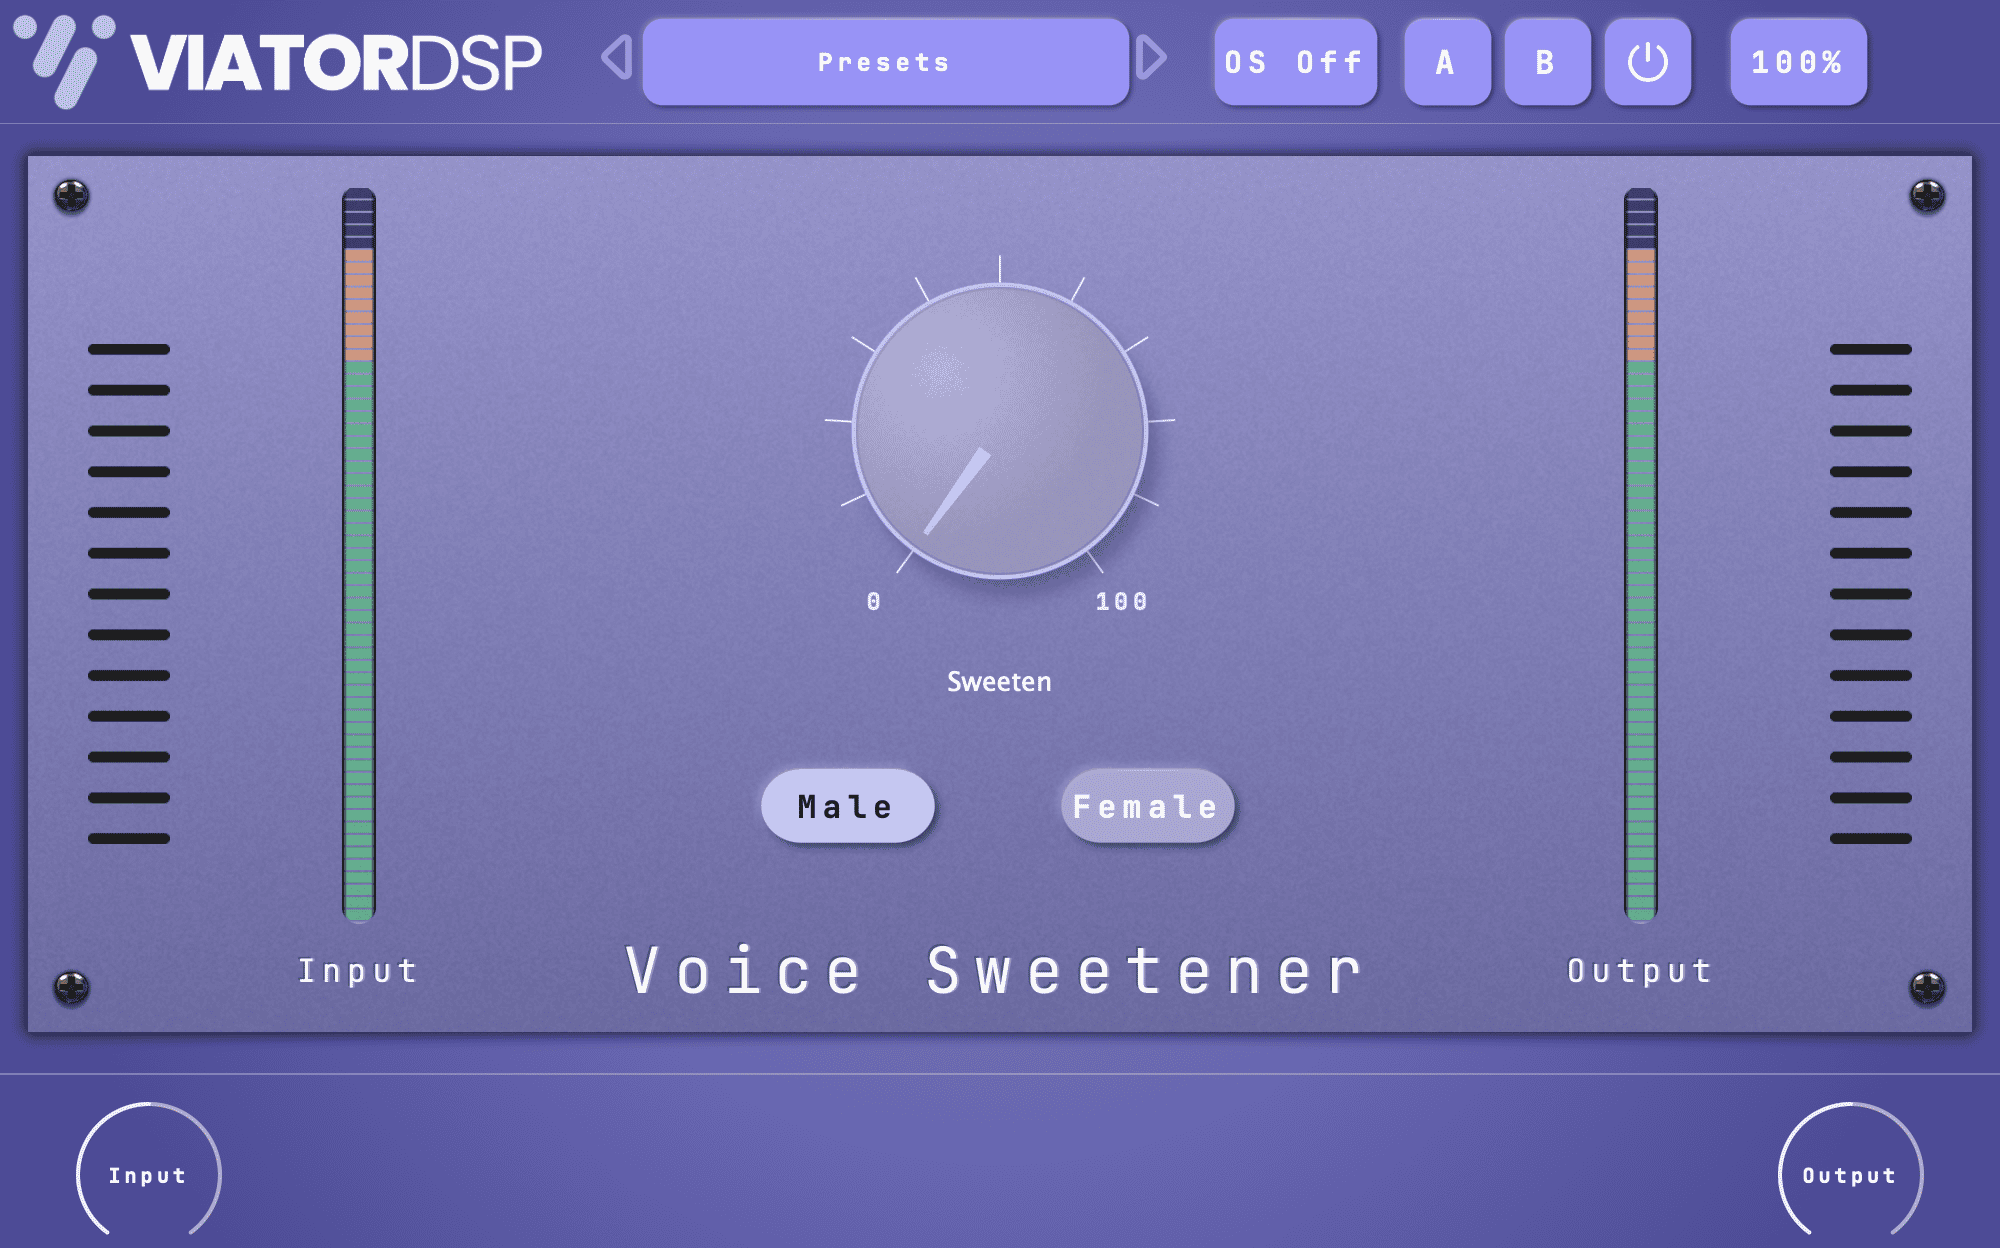Select the Female voice mode

tap(1147, 806)
